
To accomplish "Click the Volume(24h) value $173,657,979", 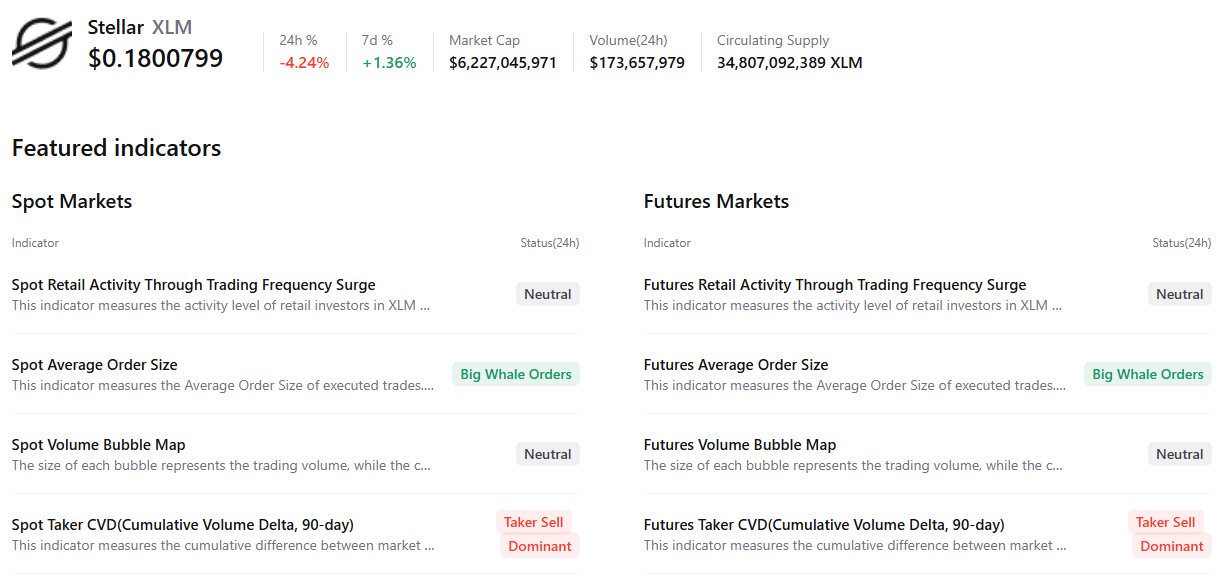I will tap(637, 63).
